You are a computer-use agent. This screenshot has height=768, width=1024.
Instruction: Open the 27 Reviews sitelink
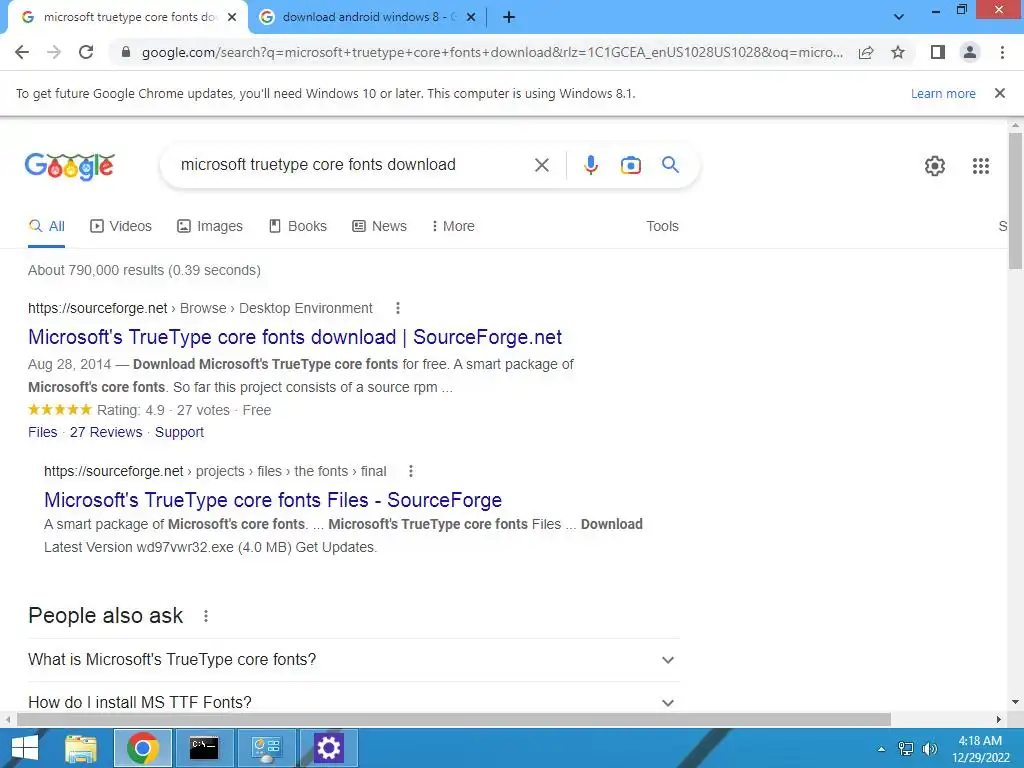click(106, 432)
